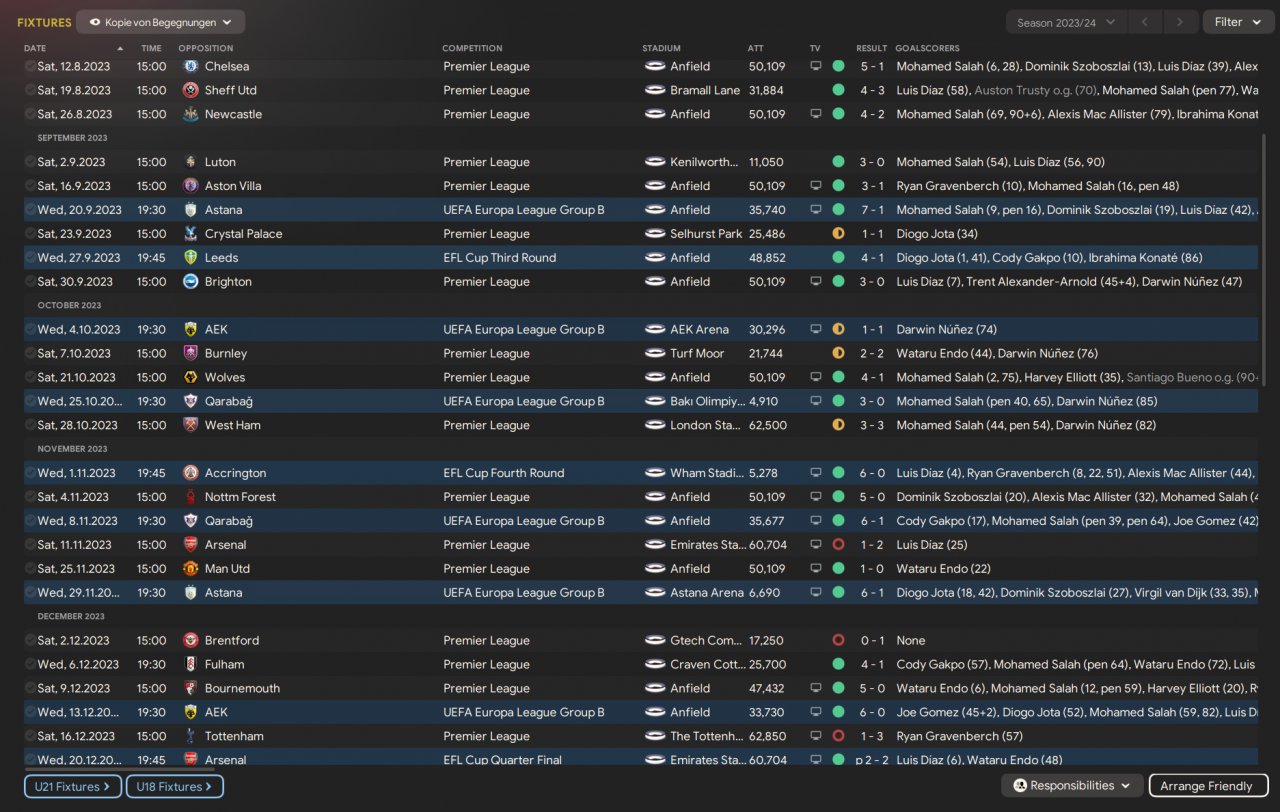Click the Sheff Utd club badge
The width and height of the screenshot is (1280, 812).
pyautogui.click(x=191, y=90)
